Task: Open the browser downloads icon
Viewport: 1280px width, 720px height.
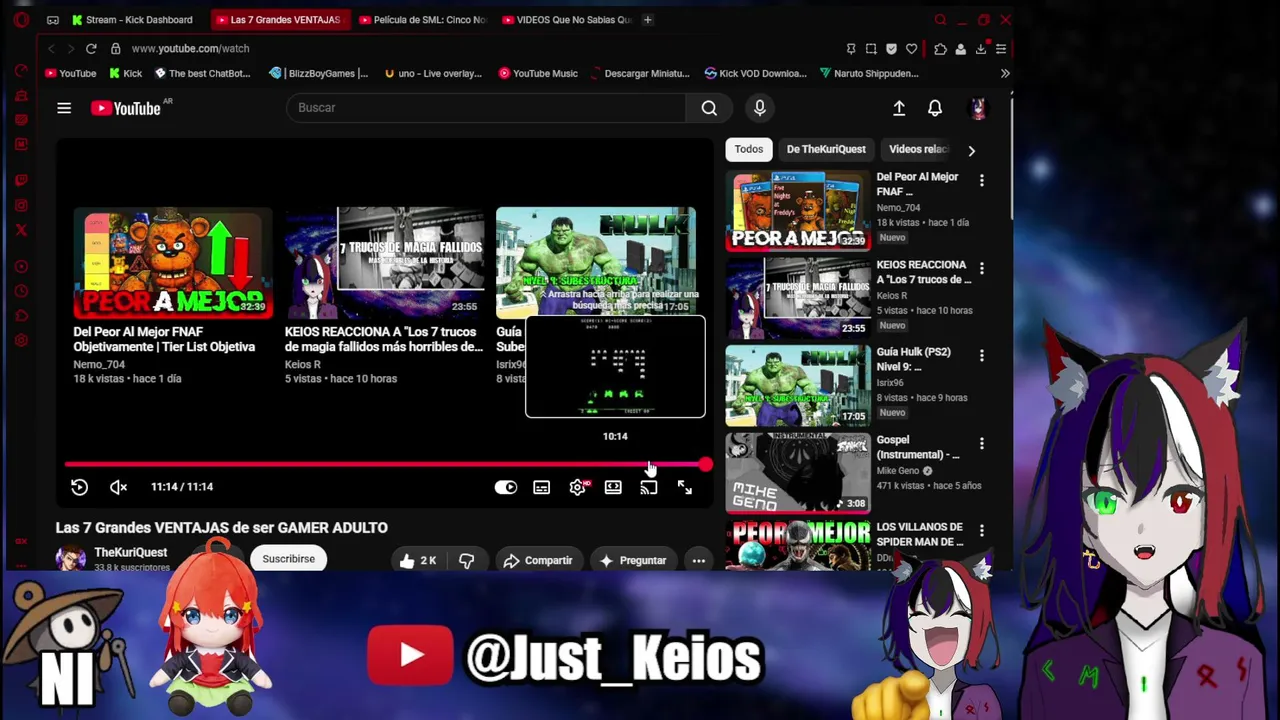Action: point(980,49)
